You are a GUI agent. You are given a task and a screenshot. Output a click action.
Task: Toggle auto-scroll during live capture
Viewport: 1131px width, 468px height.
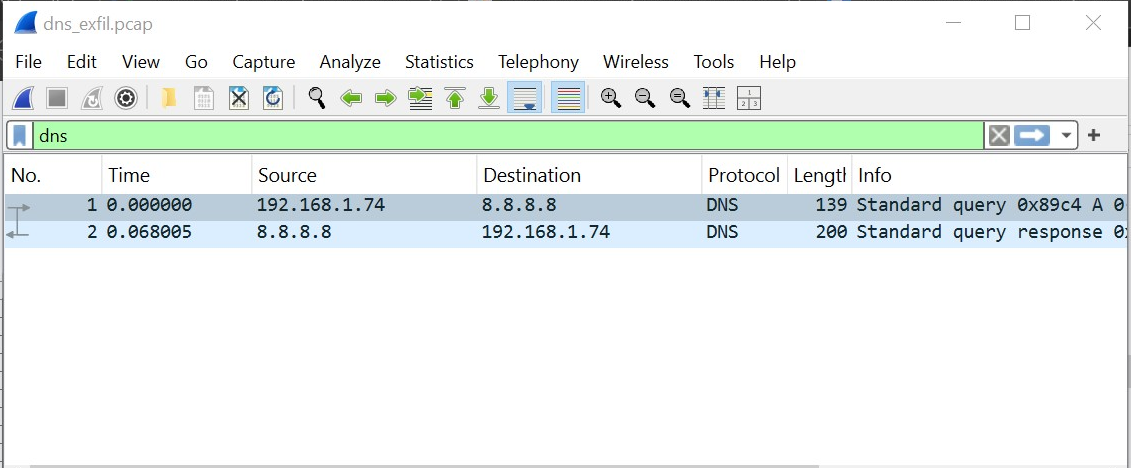[524, 98]
